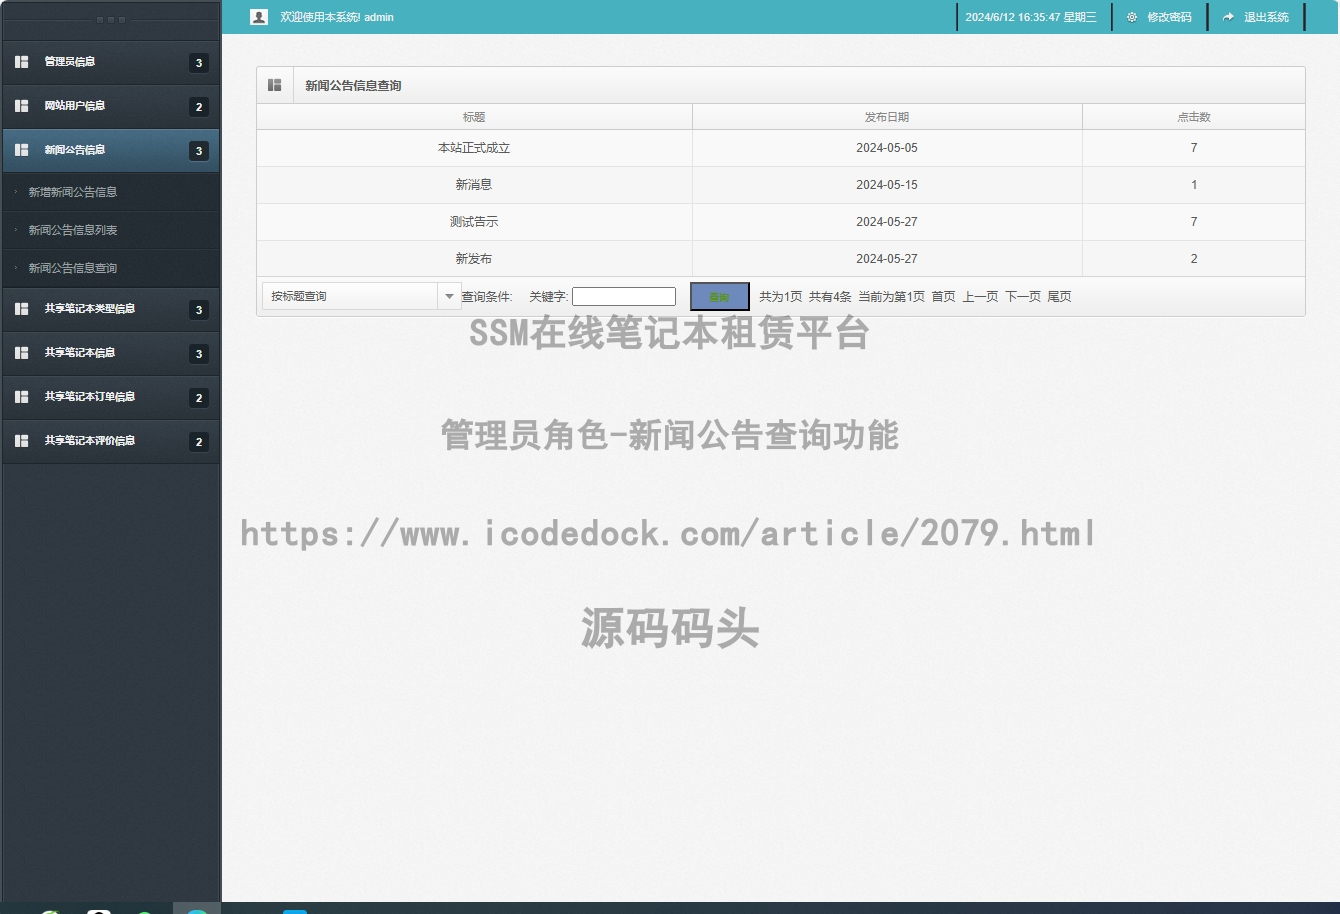Viewport: 1340px width, 914px height.
Task: Click the click count in 新消息 row
Action: [x=1194, y=185]
